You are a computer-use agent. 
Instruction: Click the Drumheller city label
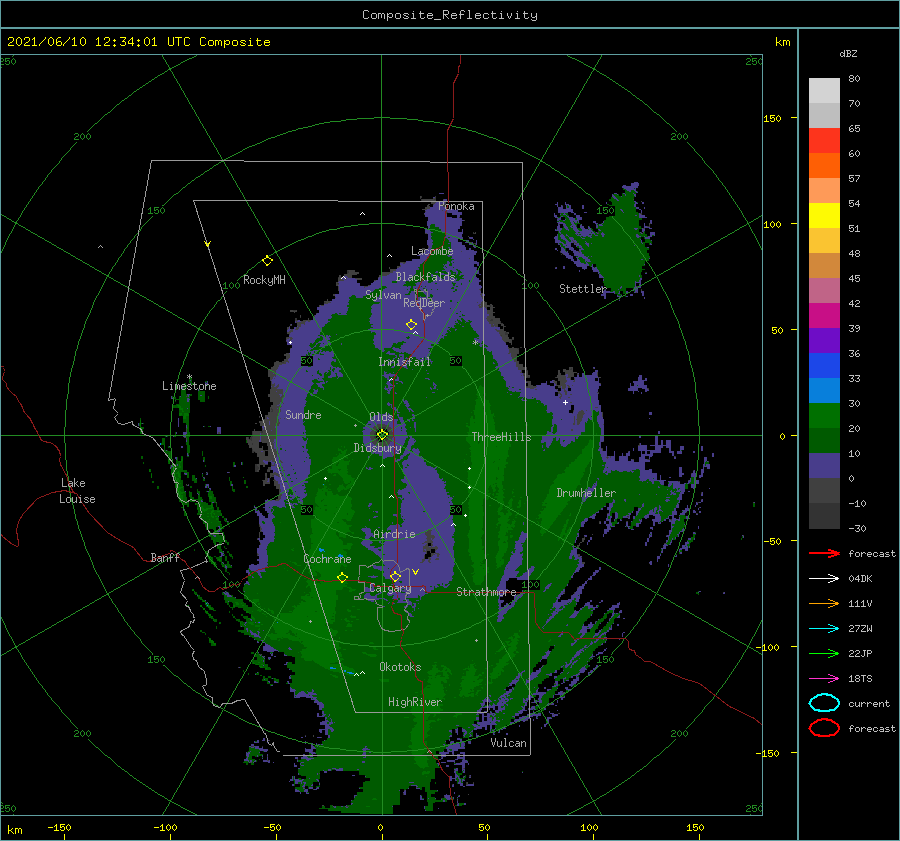tap(586, 493)
